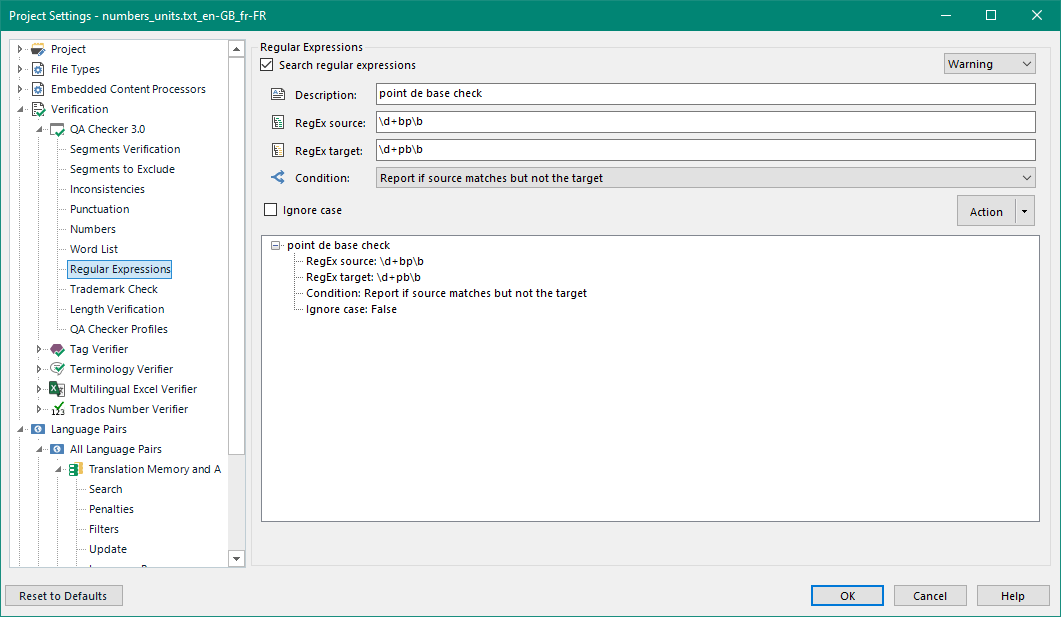Click into the Description input field
This screenshot has width=1061, height=617.
[706, 93]
